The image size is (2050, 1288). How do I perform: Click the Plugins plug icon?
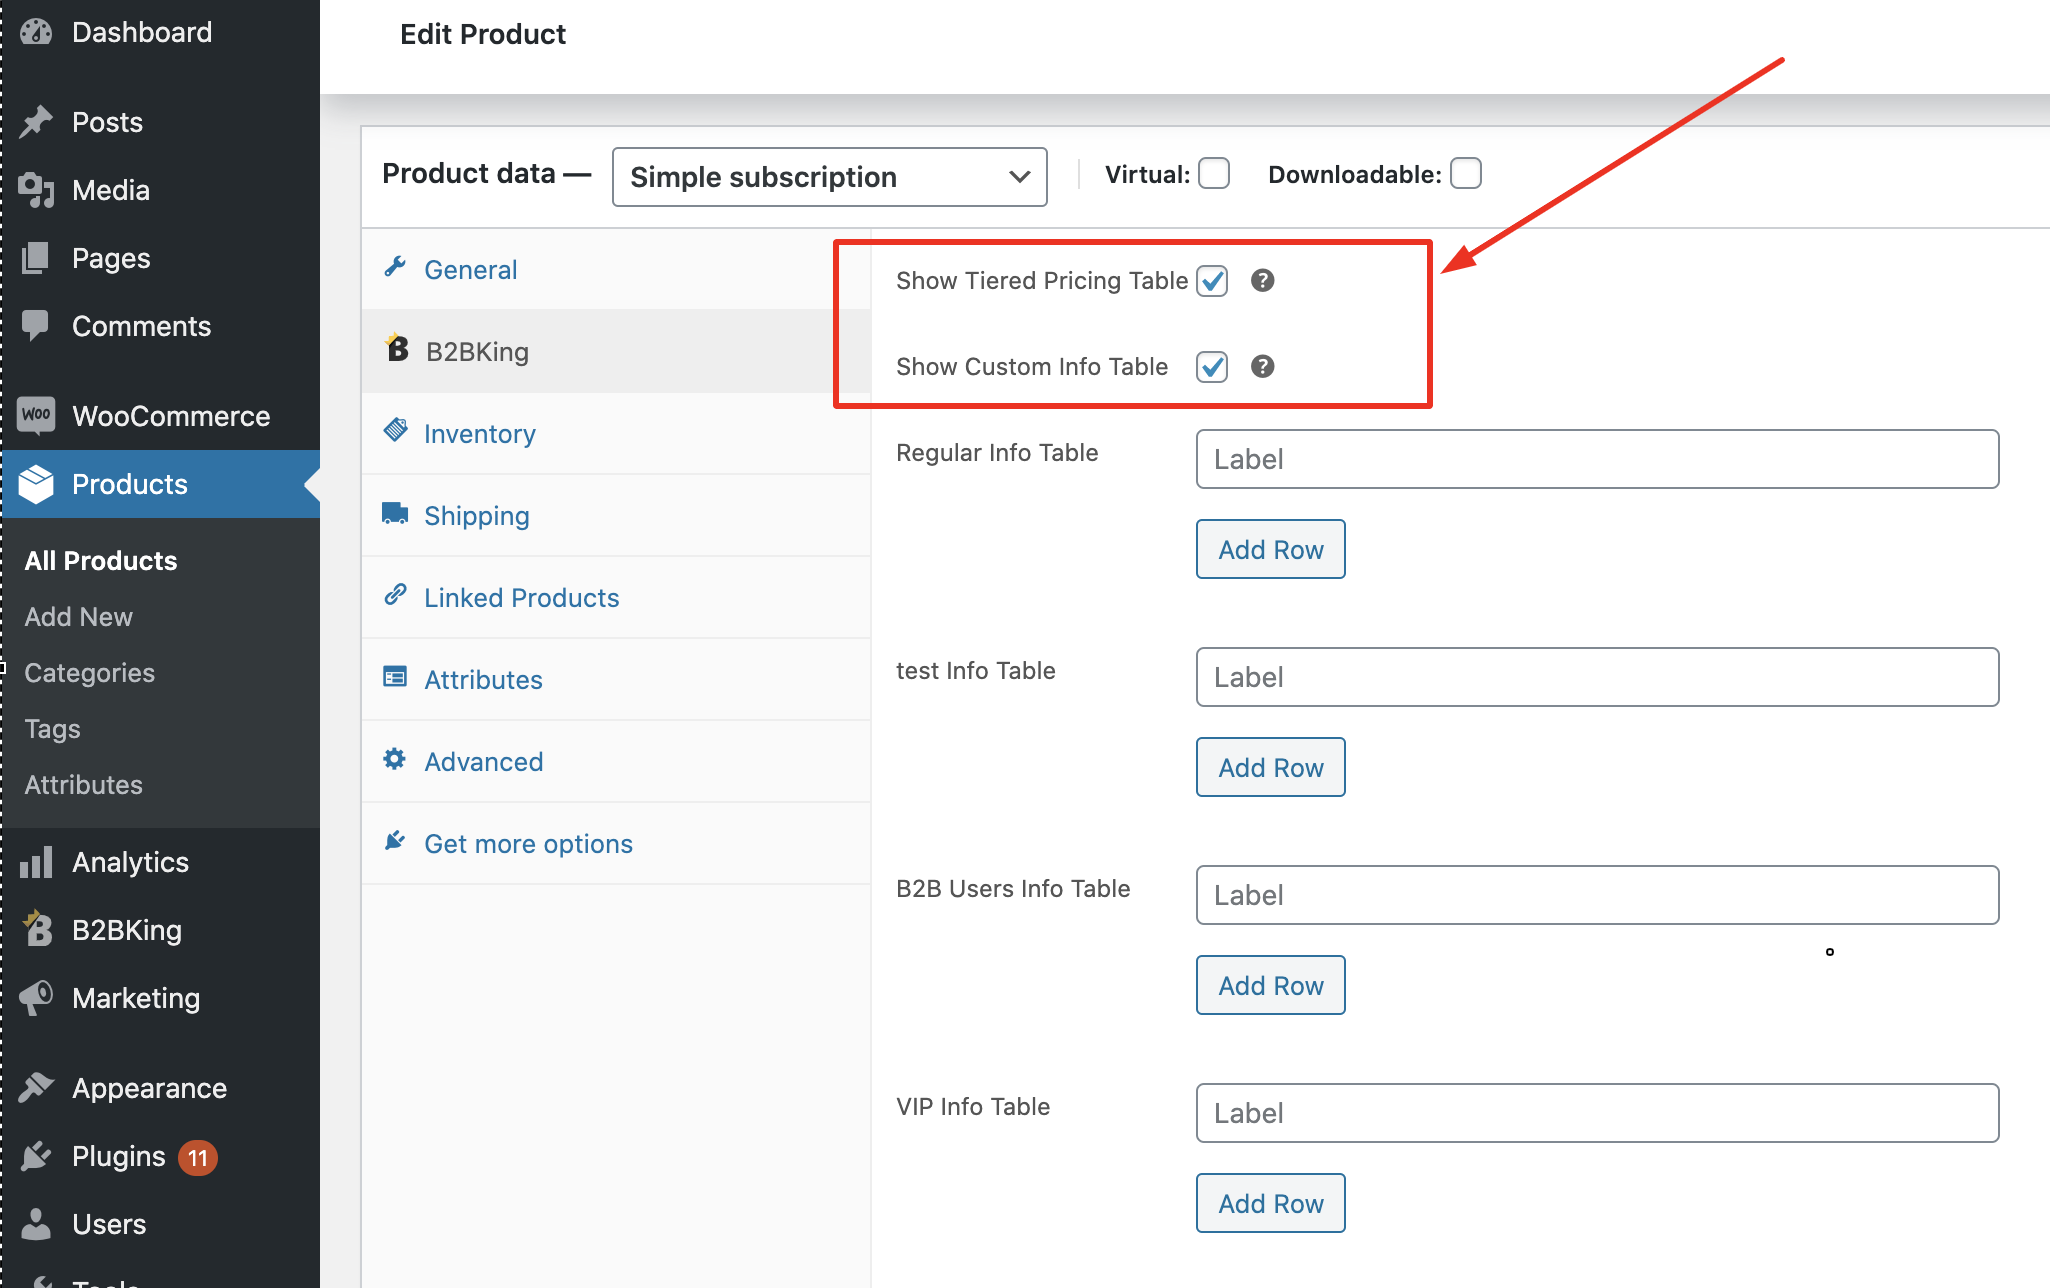click(36, 1156)
